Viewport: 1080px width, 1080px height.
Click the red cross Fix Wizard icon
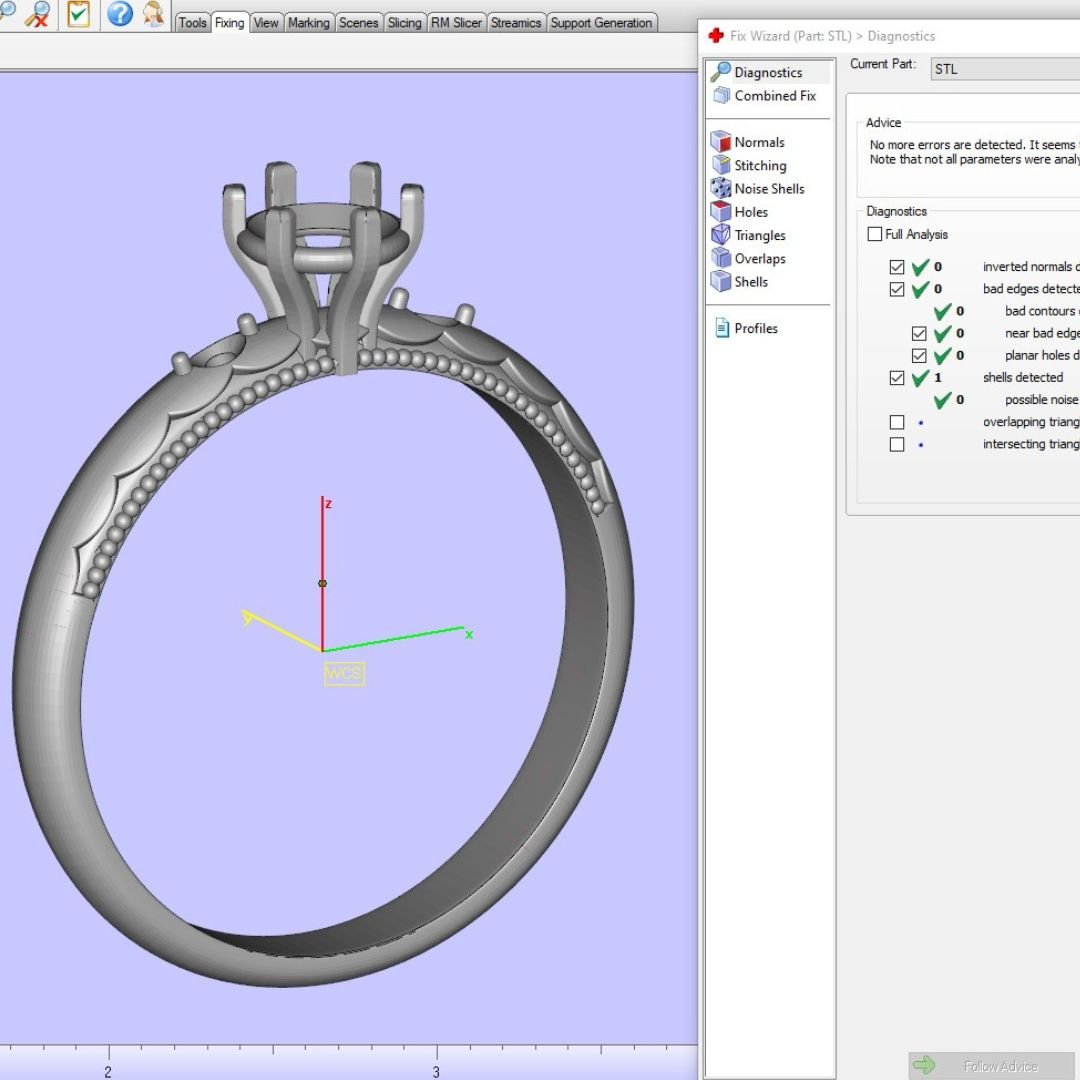(716, 35)
